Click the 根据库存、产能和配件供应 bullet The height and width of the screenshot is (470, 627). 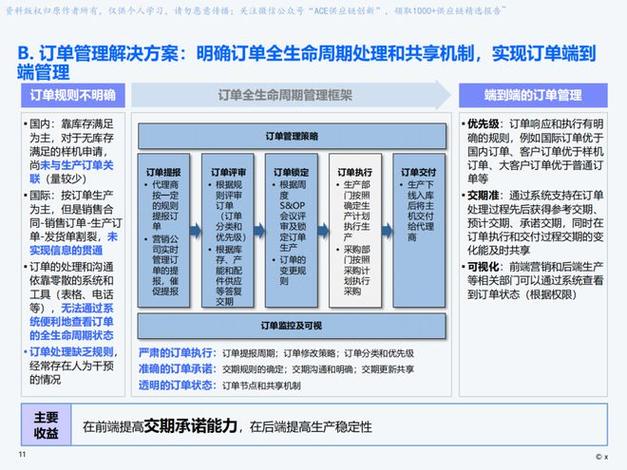[x=227, y=276]
